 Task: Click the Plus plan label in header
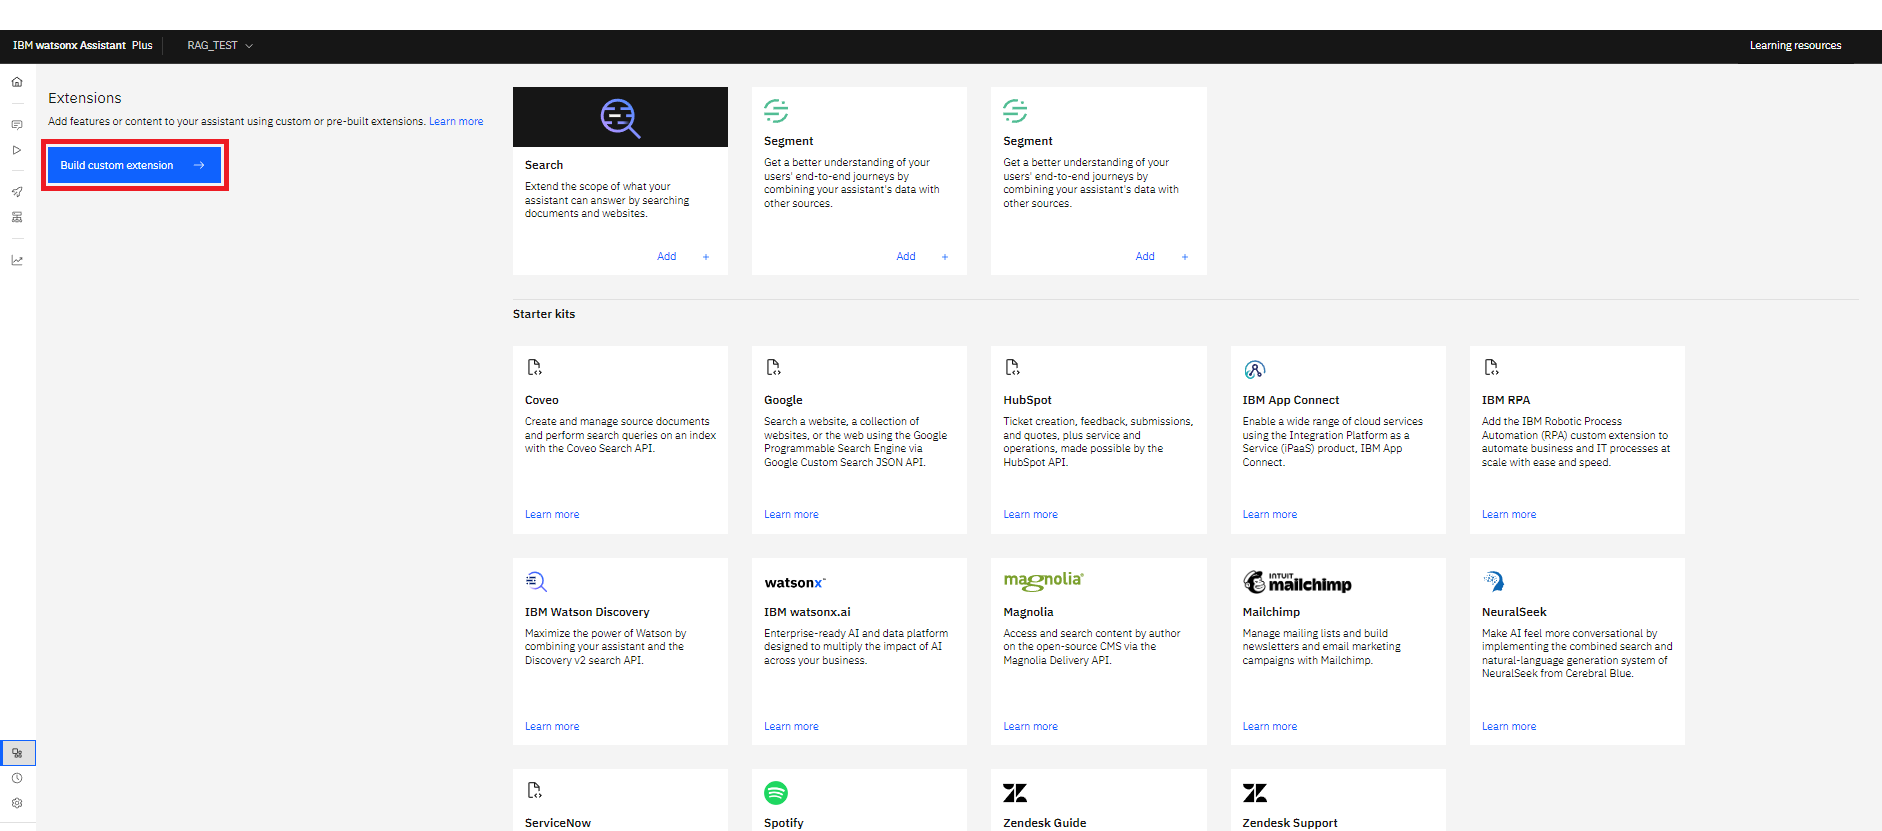click(x=142, y=46)
